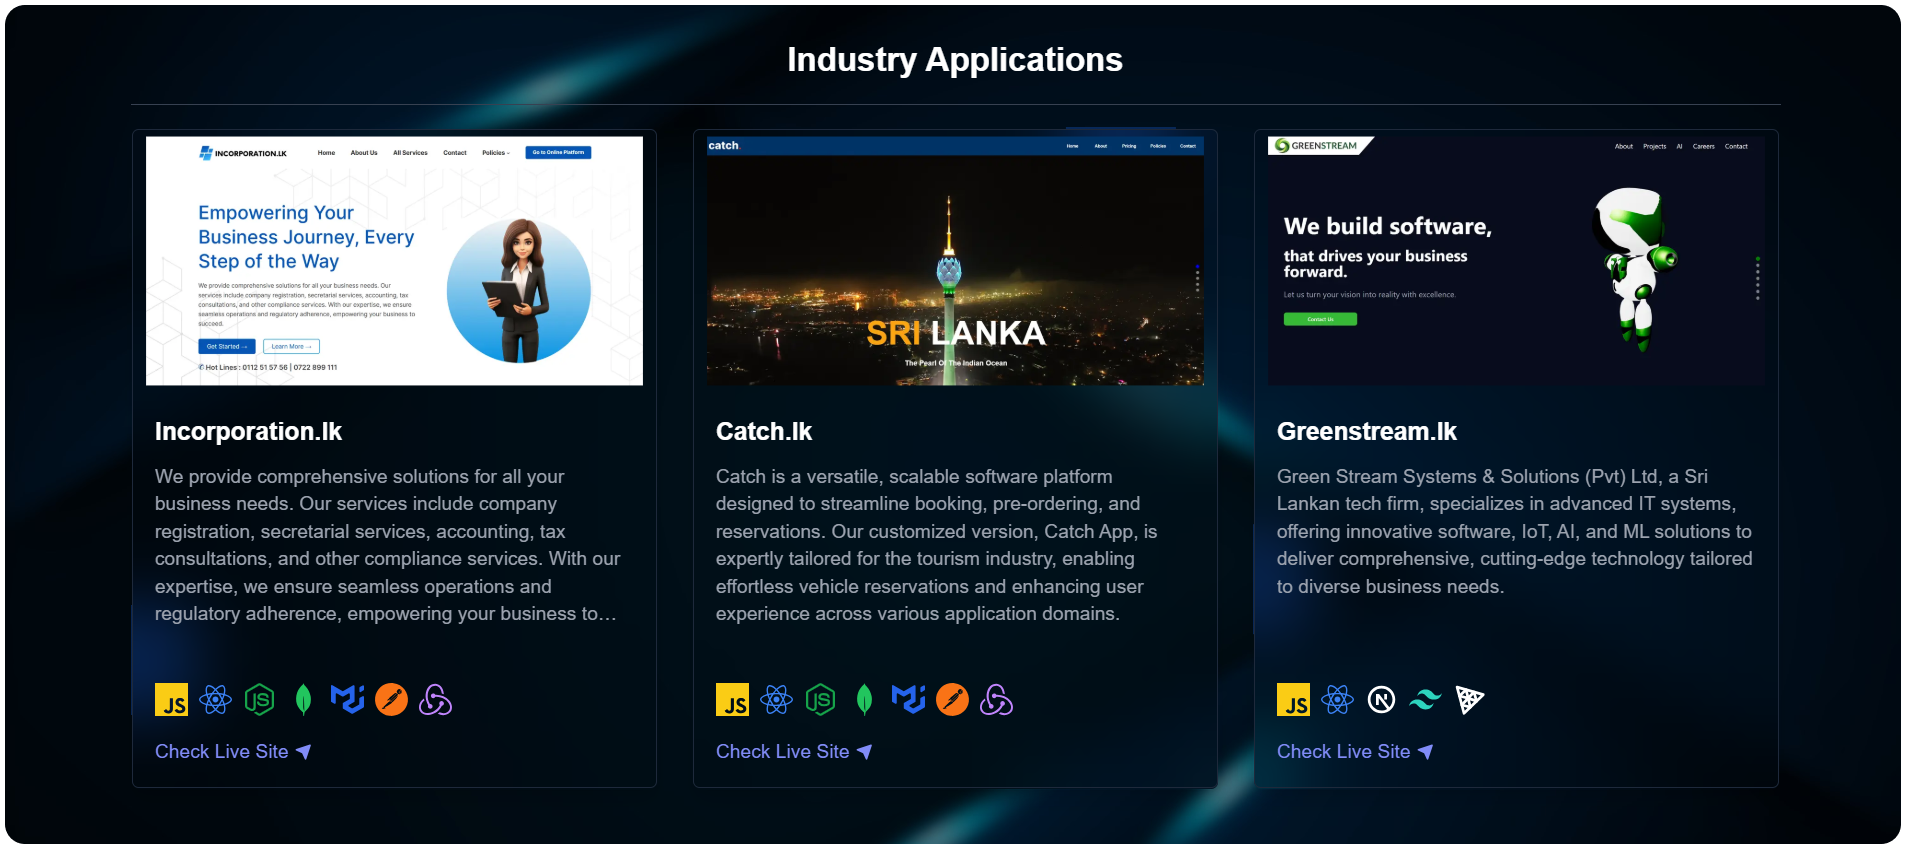The height and width of the screenshot is (849, 1906).
Task: Click the JavaScript icon on Greenstream.lk card
Action: (1293, 700)
